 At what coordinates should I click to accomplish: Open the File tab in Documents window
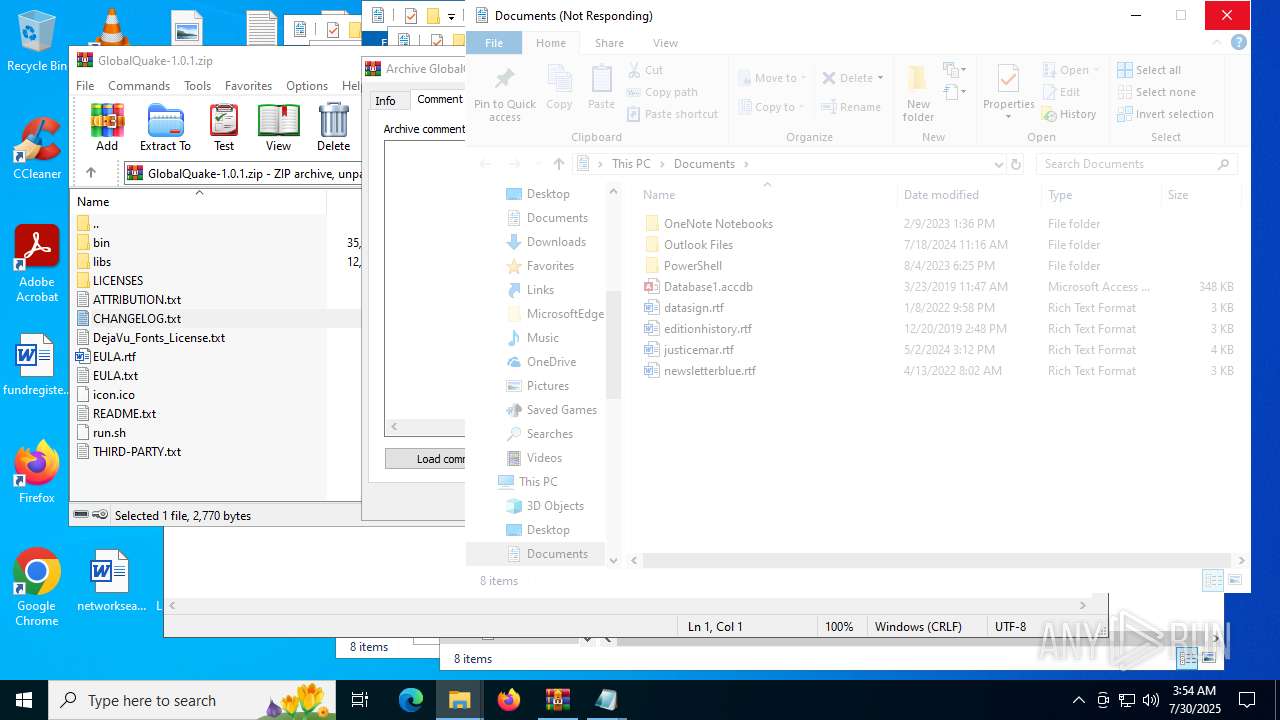[494, 43]
